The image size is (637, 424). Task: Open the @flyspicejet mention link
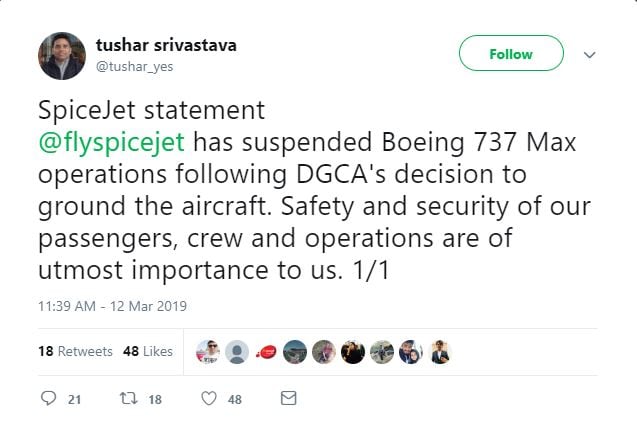point(111,141)
